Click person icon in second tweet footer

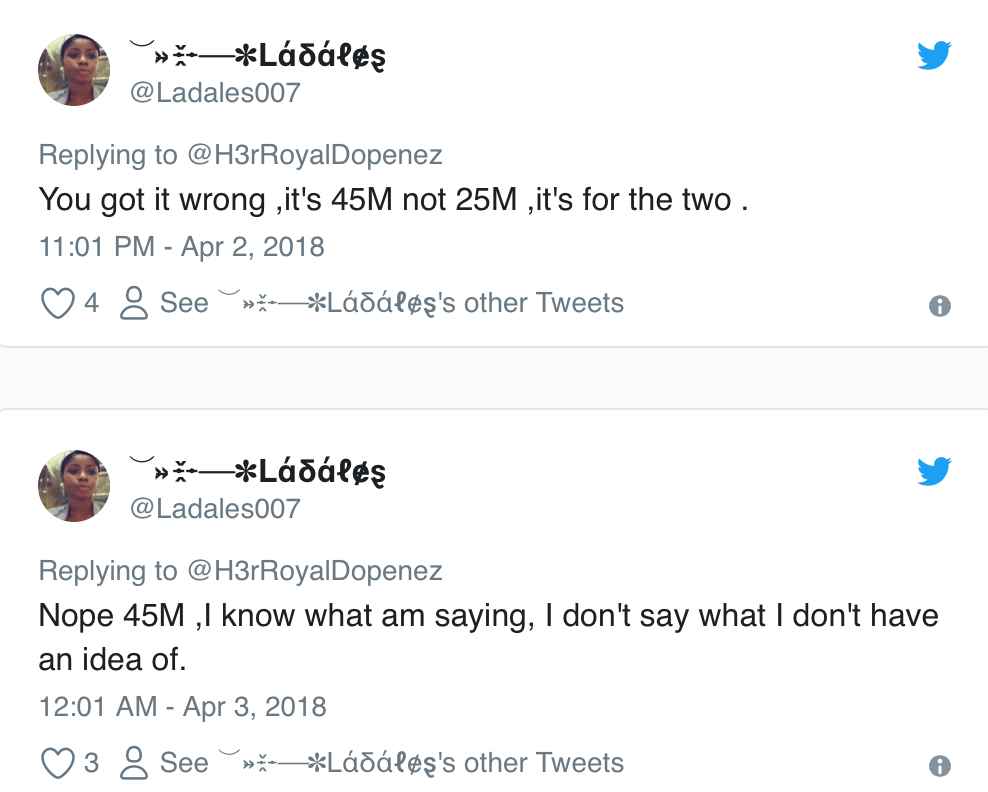[133, 763]
